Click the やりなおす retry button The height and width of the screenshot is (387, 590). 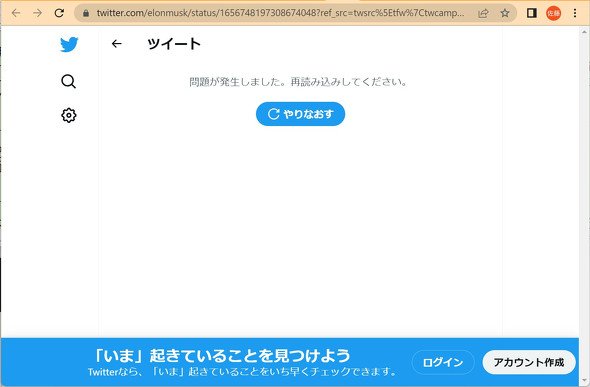click(x=300, y=114)
